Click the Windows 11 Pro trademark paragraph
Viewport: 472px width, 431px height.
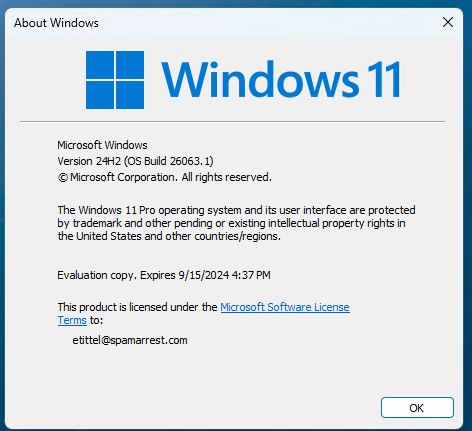(236, 223)
